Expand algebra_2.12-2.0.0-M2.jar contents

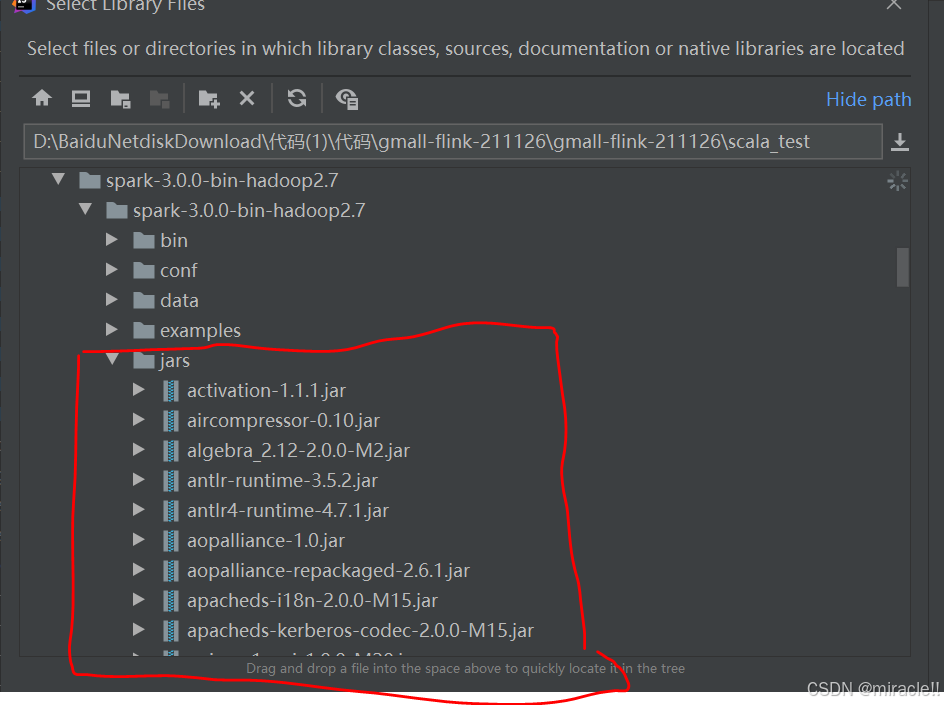[139, 450]
